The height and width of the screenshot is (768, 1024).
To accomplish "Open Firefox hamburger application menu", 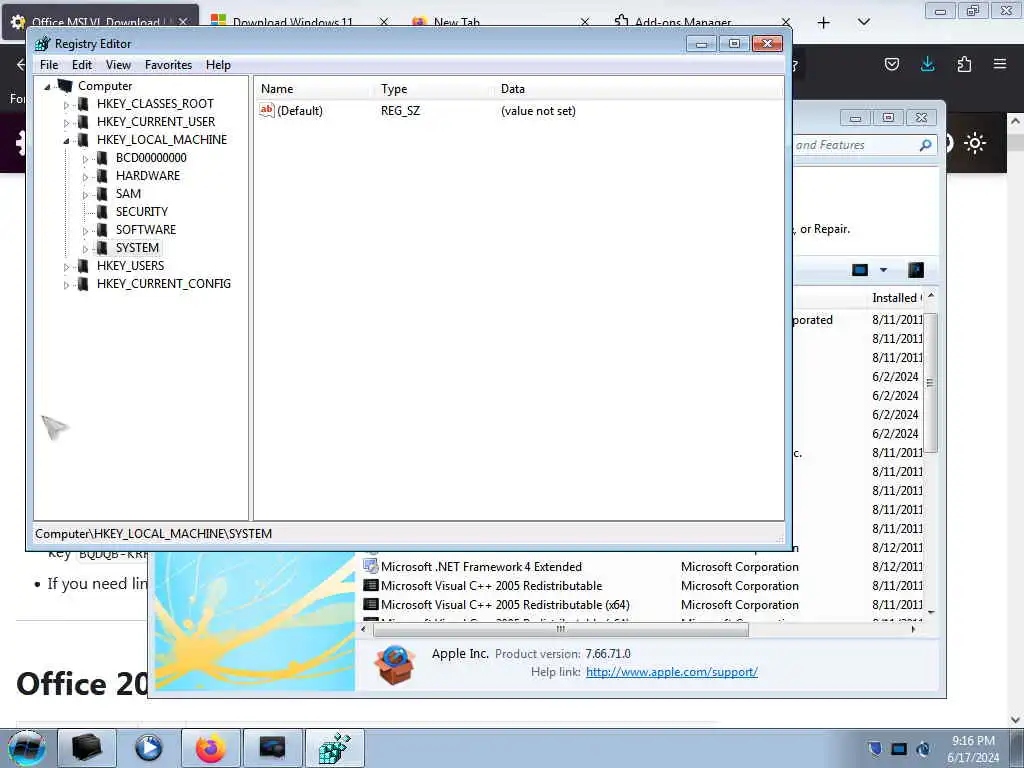I will [x=999, y=64].
